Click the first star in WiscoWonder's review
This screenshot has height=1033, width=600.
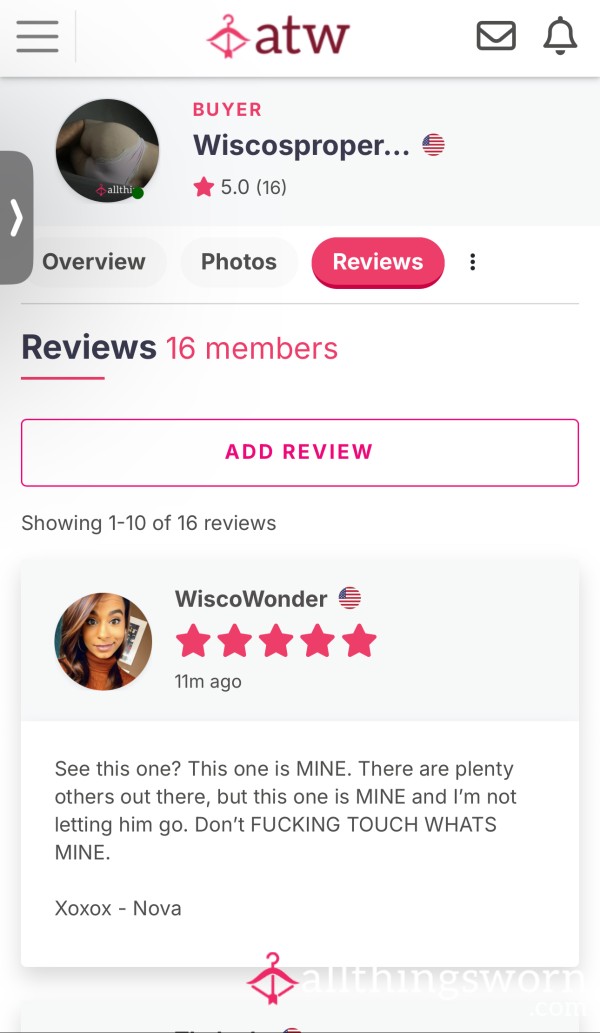pos(193,642)
